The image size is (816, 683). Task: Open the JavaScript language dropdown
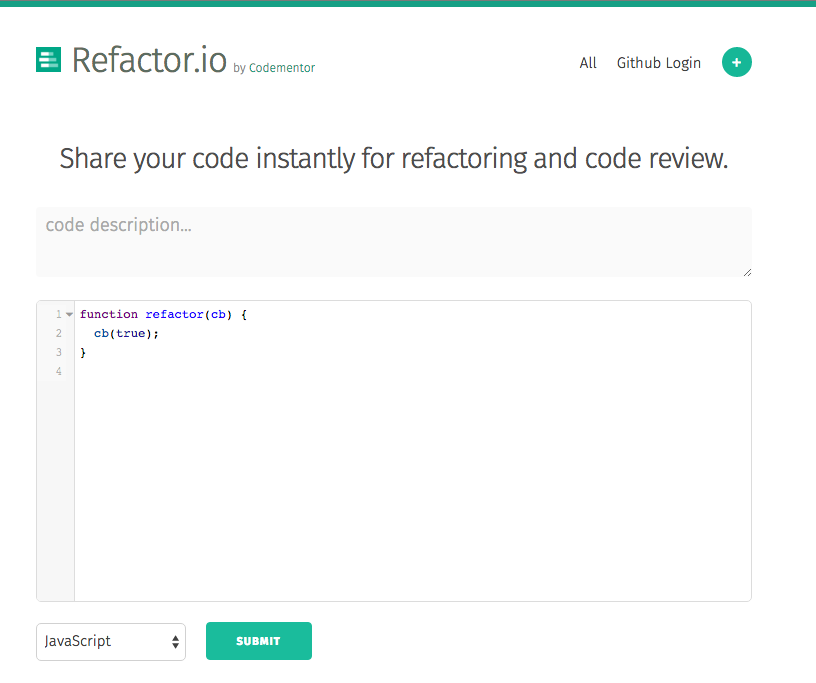point(110,641)
